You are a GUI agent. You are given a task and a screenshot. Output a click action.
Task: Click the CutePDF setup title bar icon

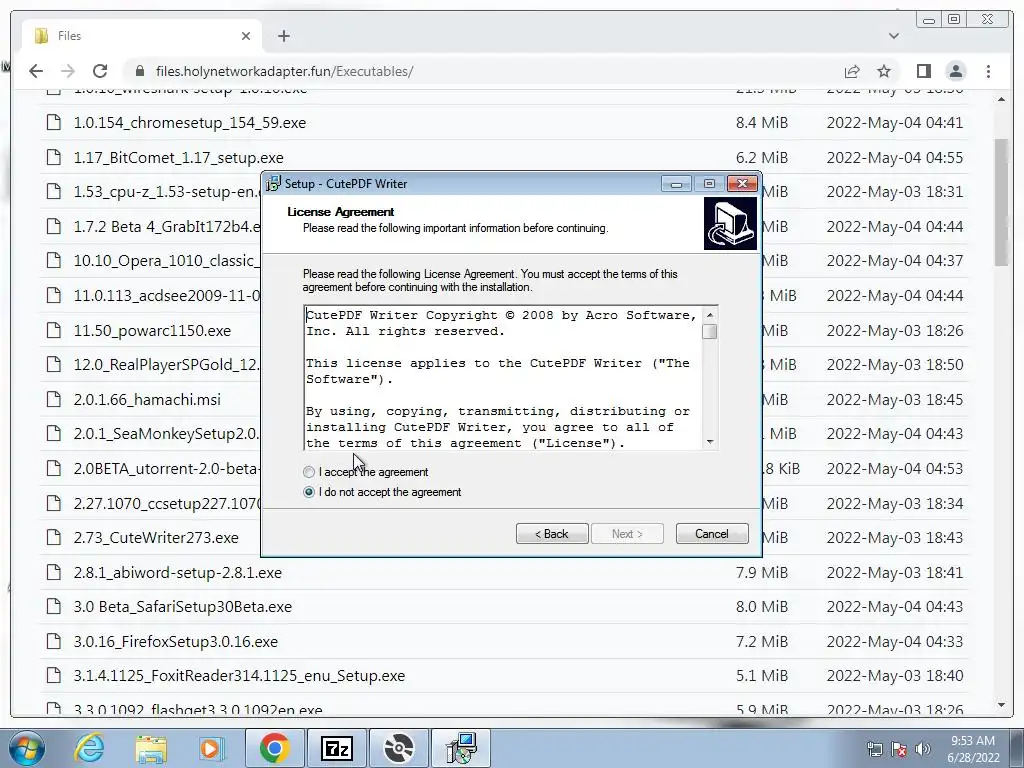pos(273,184)
